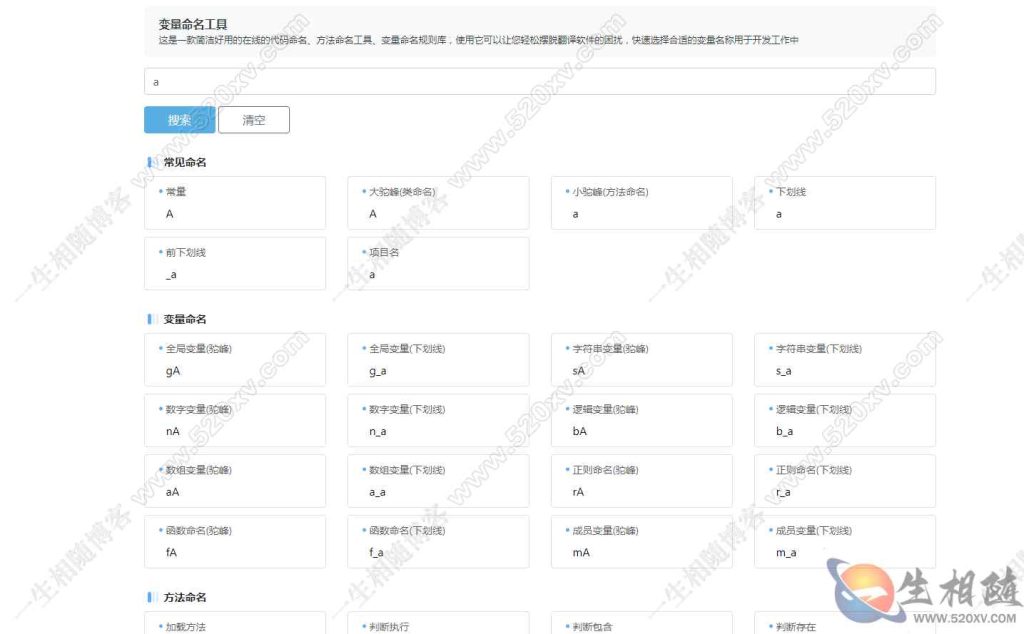This screenshot has height=634, width=1024.
Task: Click the 全局变量(驼峰) card showing gA
Action: pos(235,359)
